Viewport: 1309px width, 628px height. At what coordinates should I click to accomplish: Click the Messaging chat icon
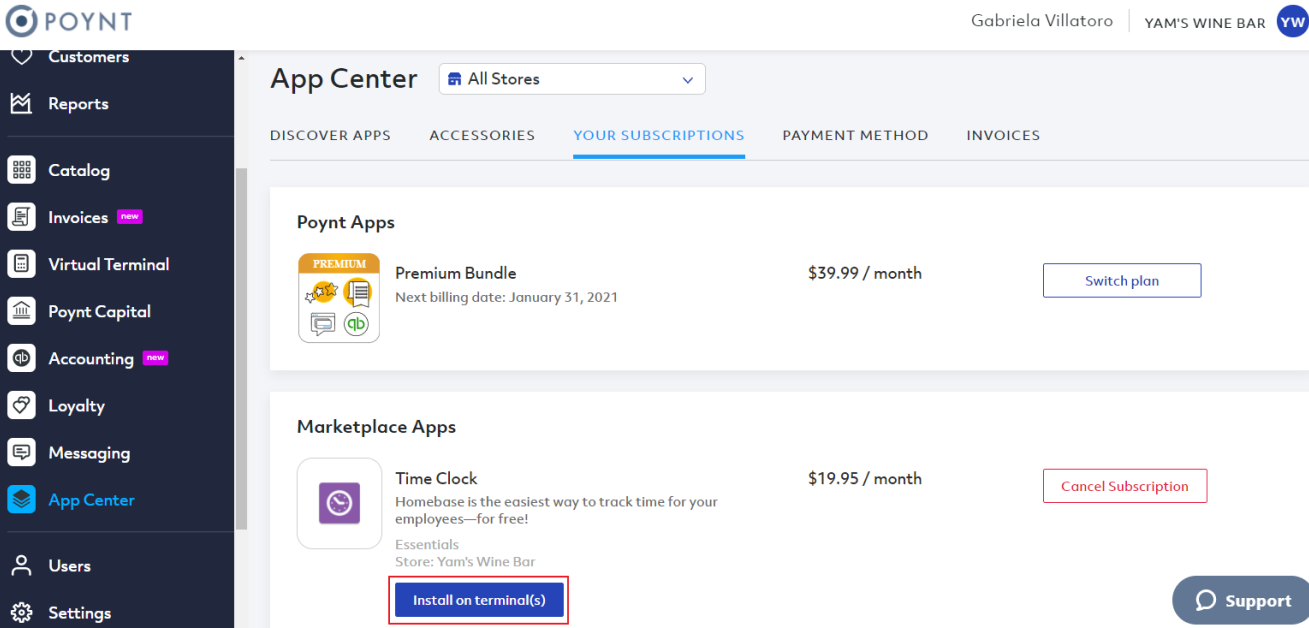click(21, 452)
